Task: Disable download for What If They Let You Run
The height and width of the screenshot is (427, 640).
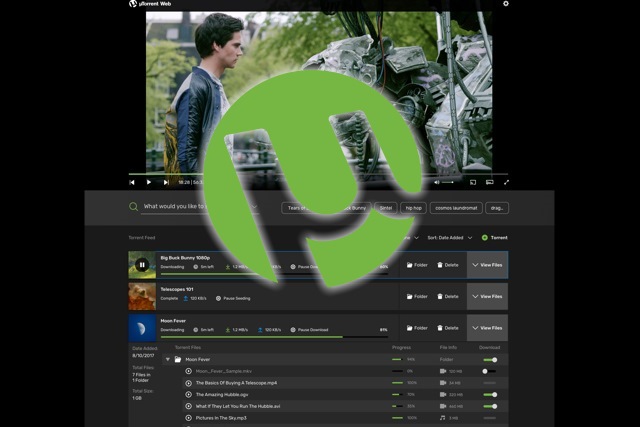Action: click(490, 406)
